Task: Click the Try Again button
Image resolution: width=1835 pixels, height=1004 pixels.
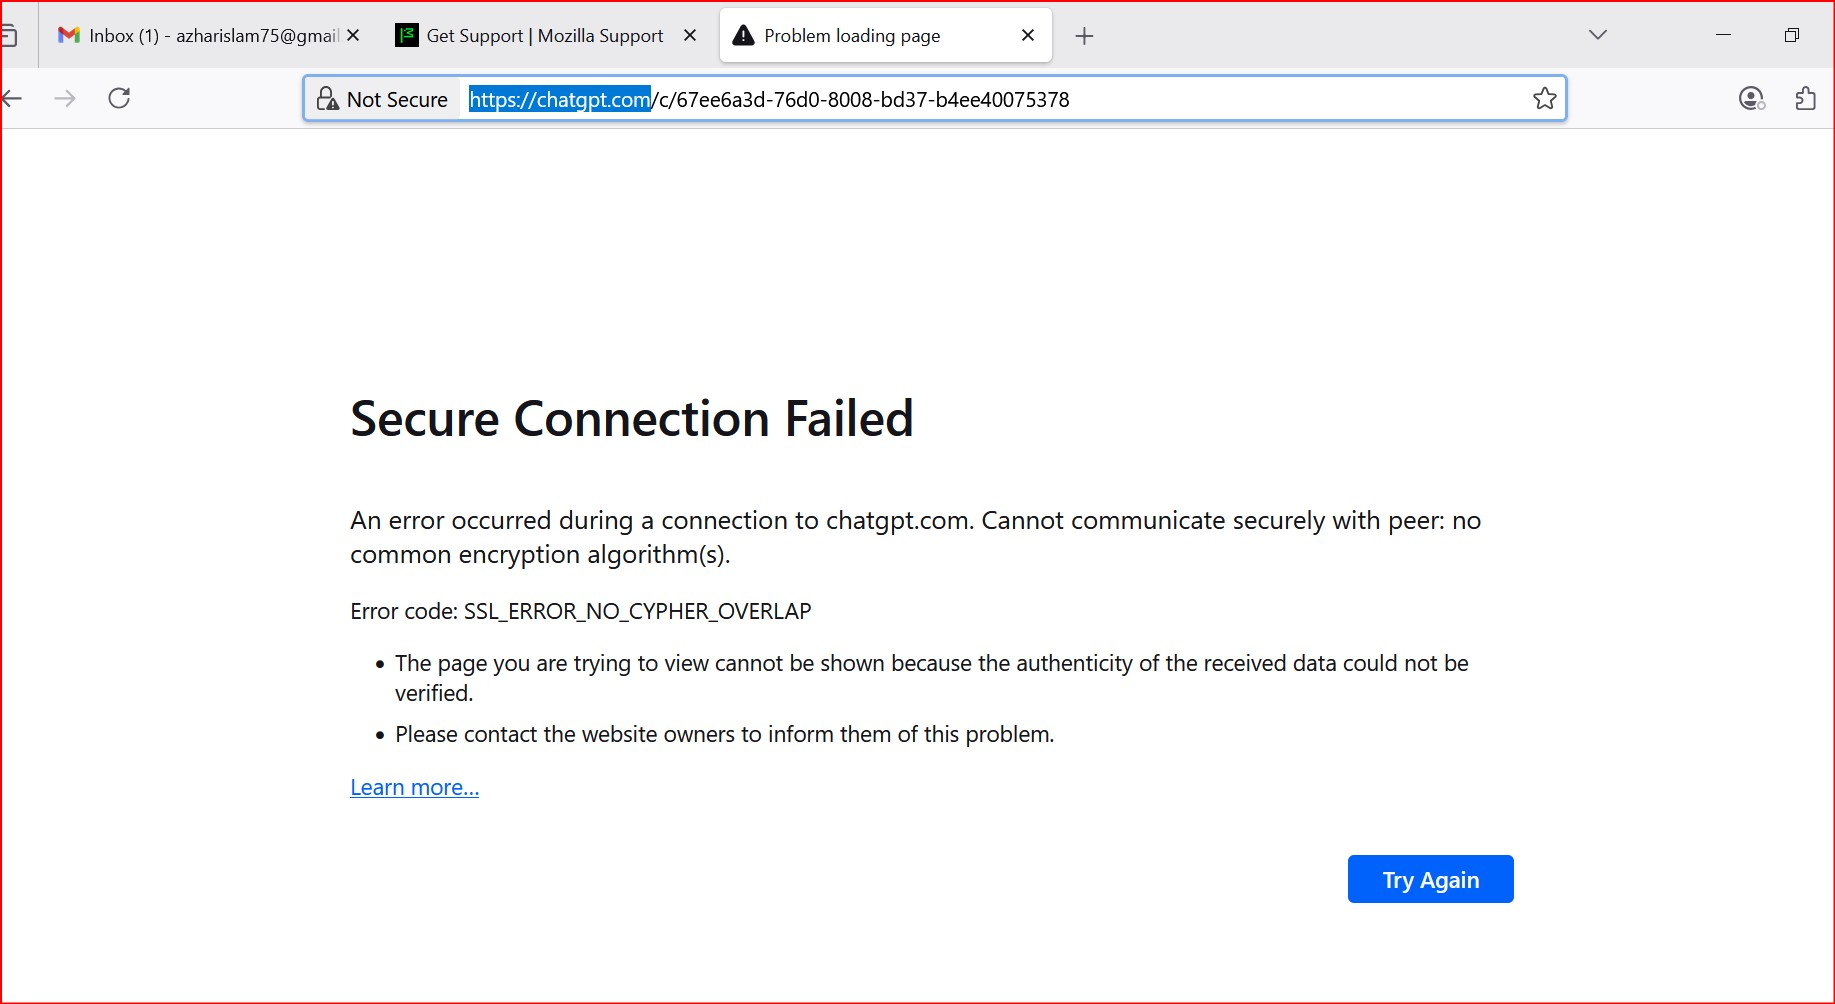Action: [1430, 879]
